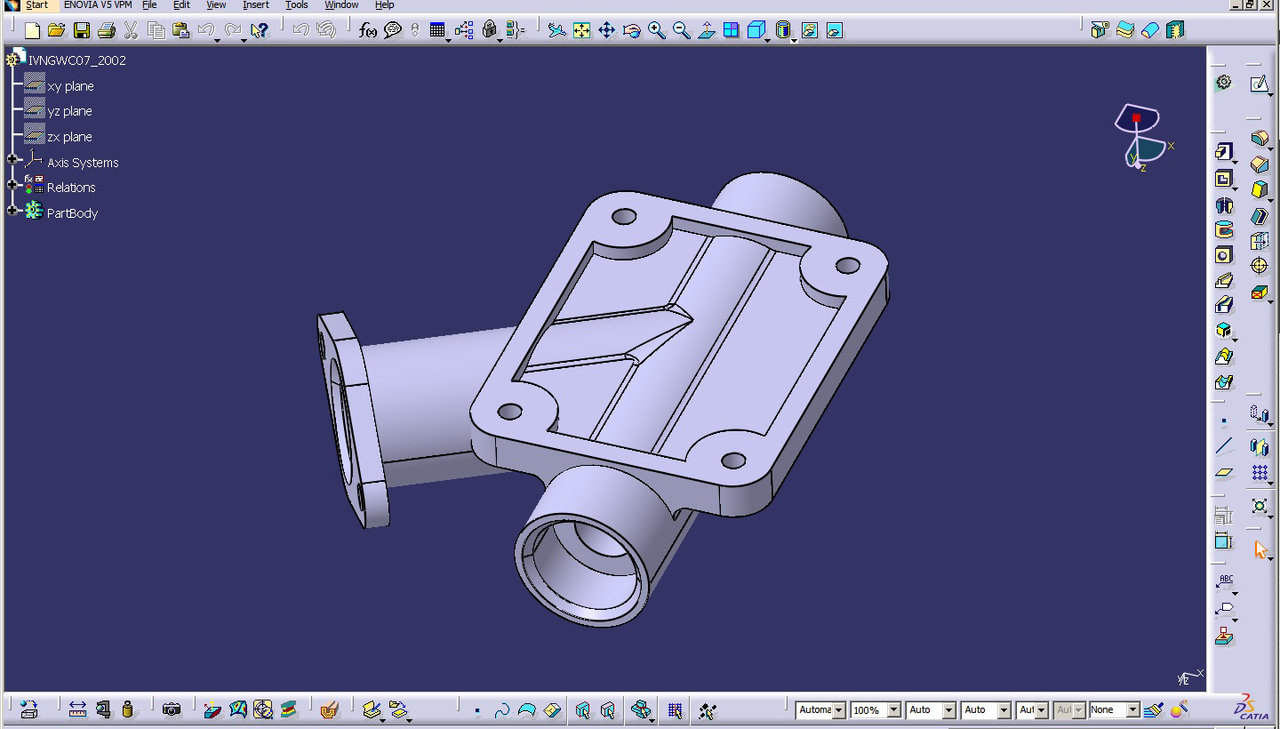The width and height of the screenshot is (1280, 729).
Task: Activate the Normal View icon
Action: pyautogui.click(x=707, y=30)
